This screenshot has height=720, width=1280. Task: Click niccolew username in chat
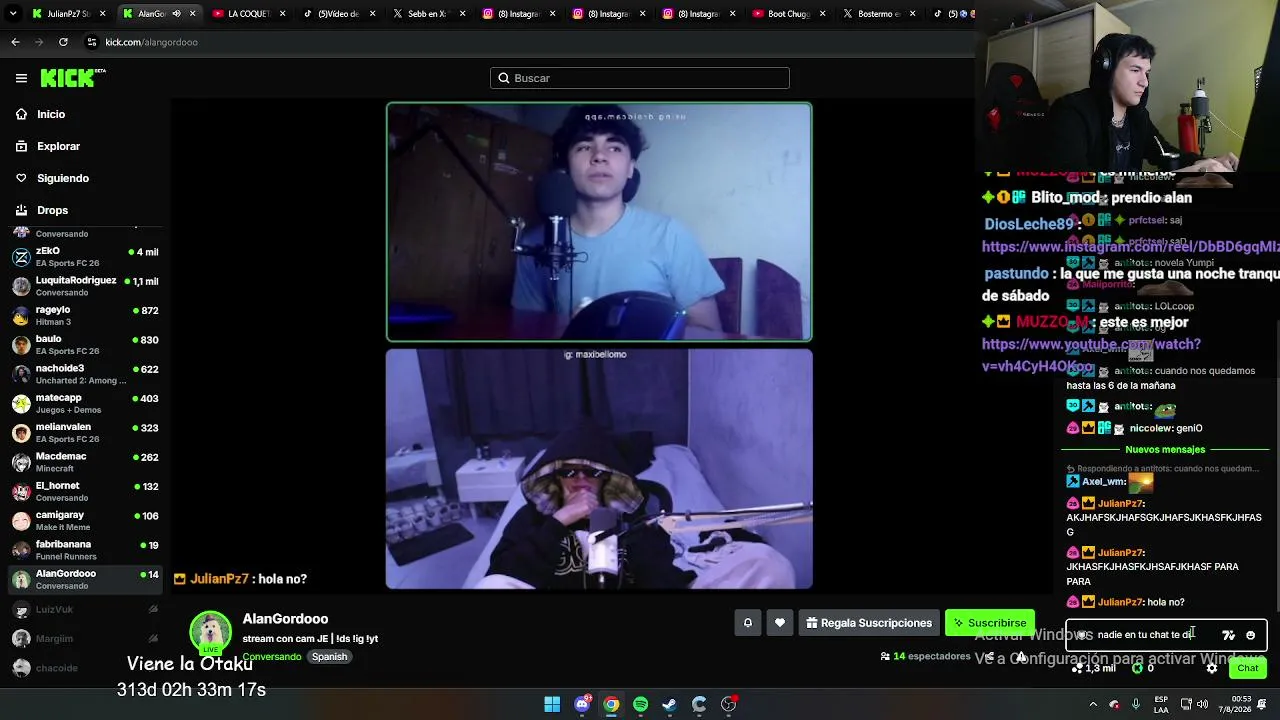coord(1151,428)
